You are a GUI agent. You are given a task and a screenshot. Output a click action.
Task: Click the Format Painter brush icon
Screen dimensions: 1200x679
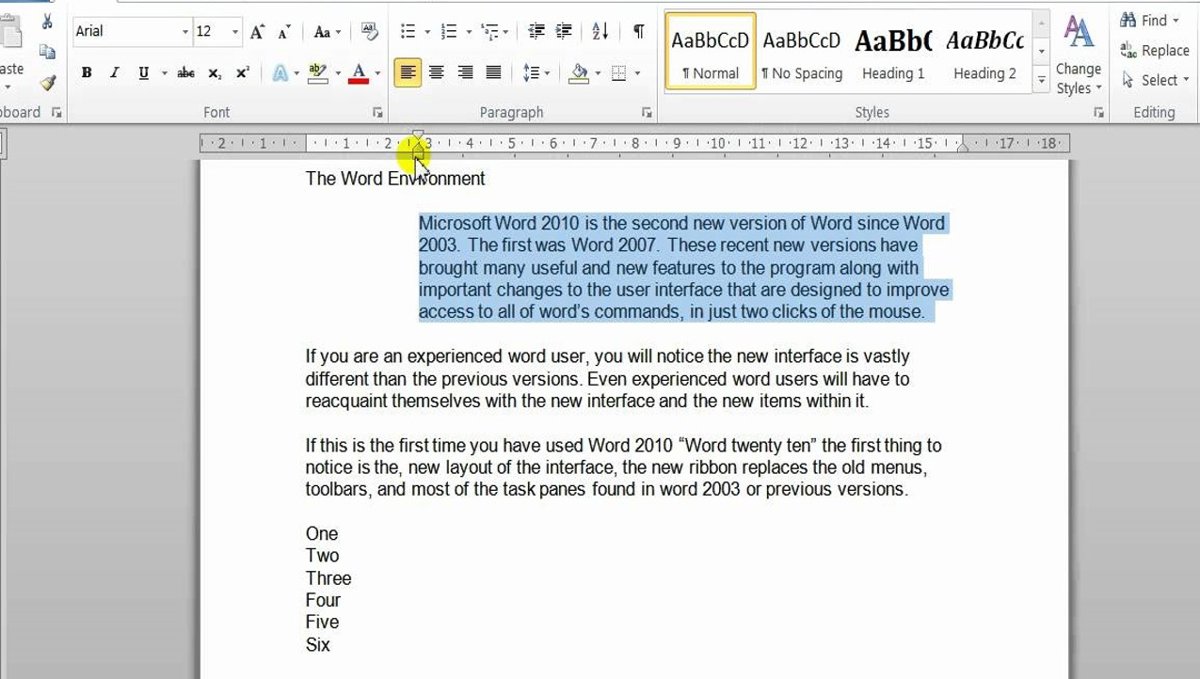point(47,82)
